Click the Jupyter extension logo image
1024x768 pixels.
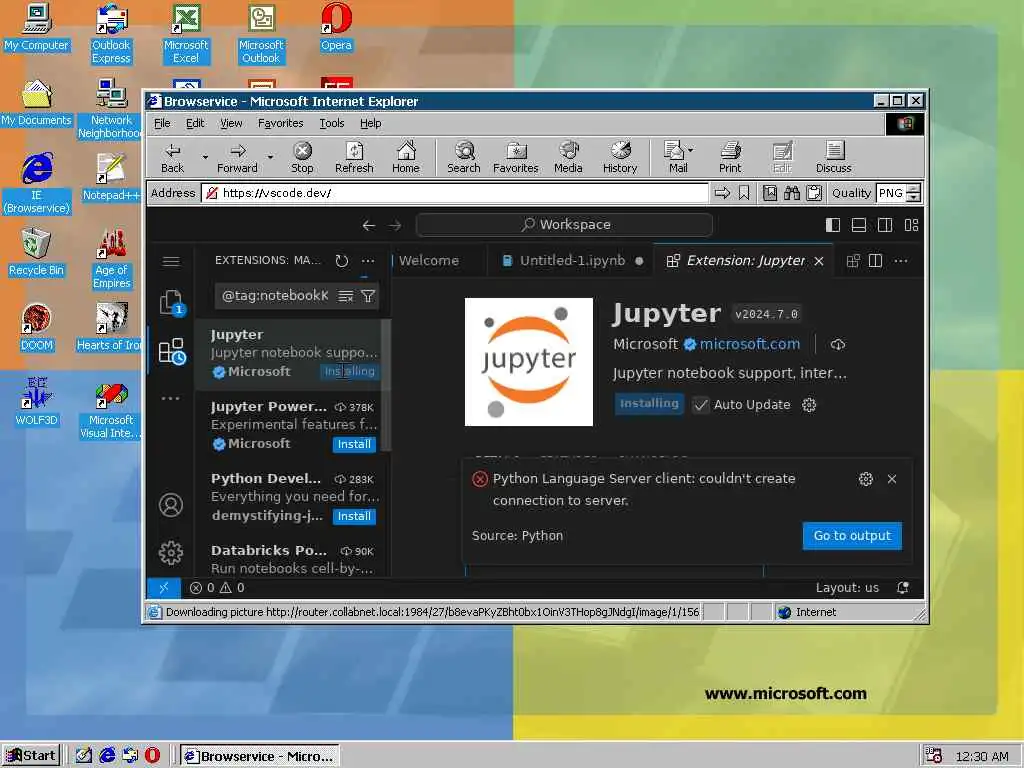click(528, 362)
